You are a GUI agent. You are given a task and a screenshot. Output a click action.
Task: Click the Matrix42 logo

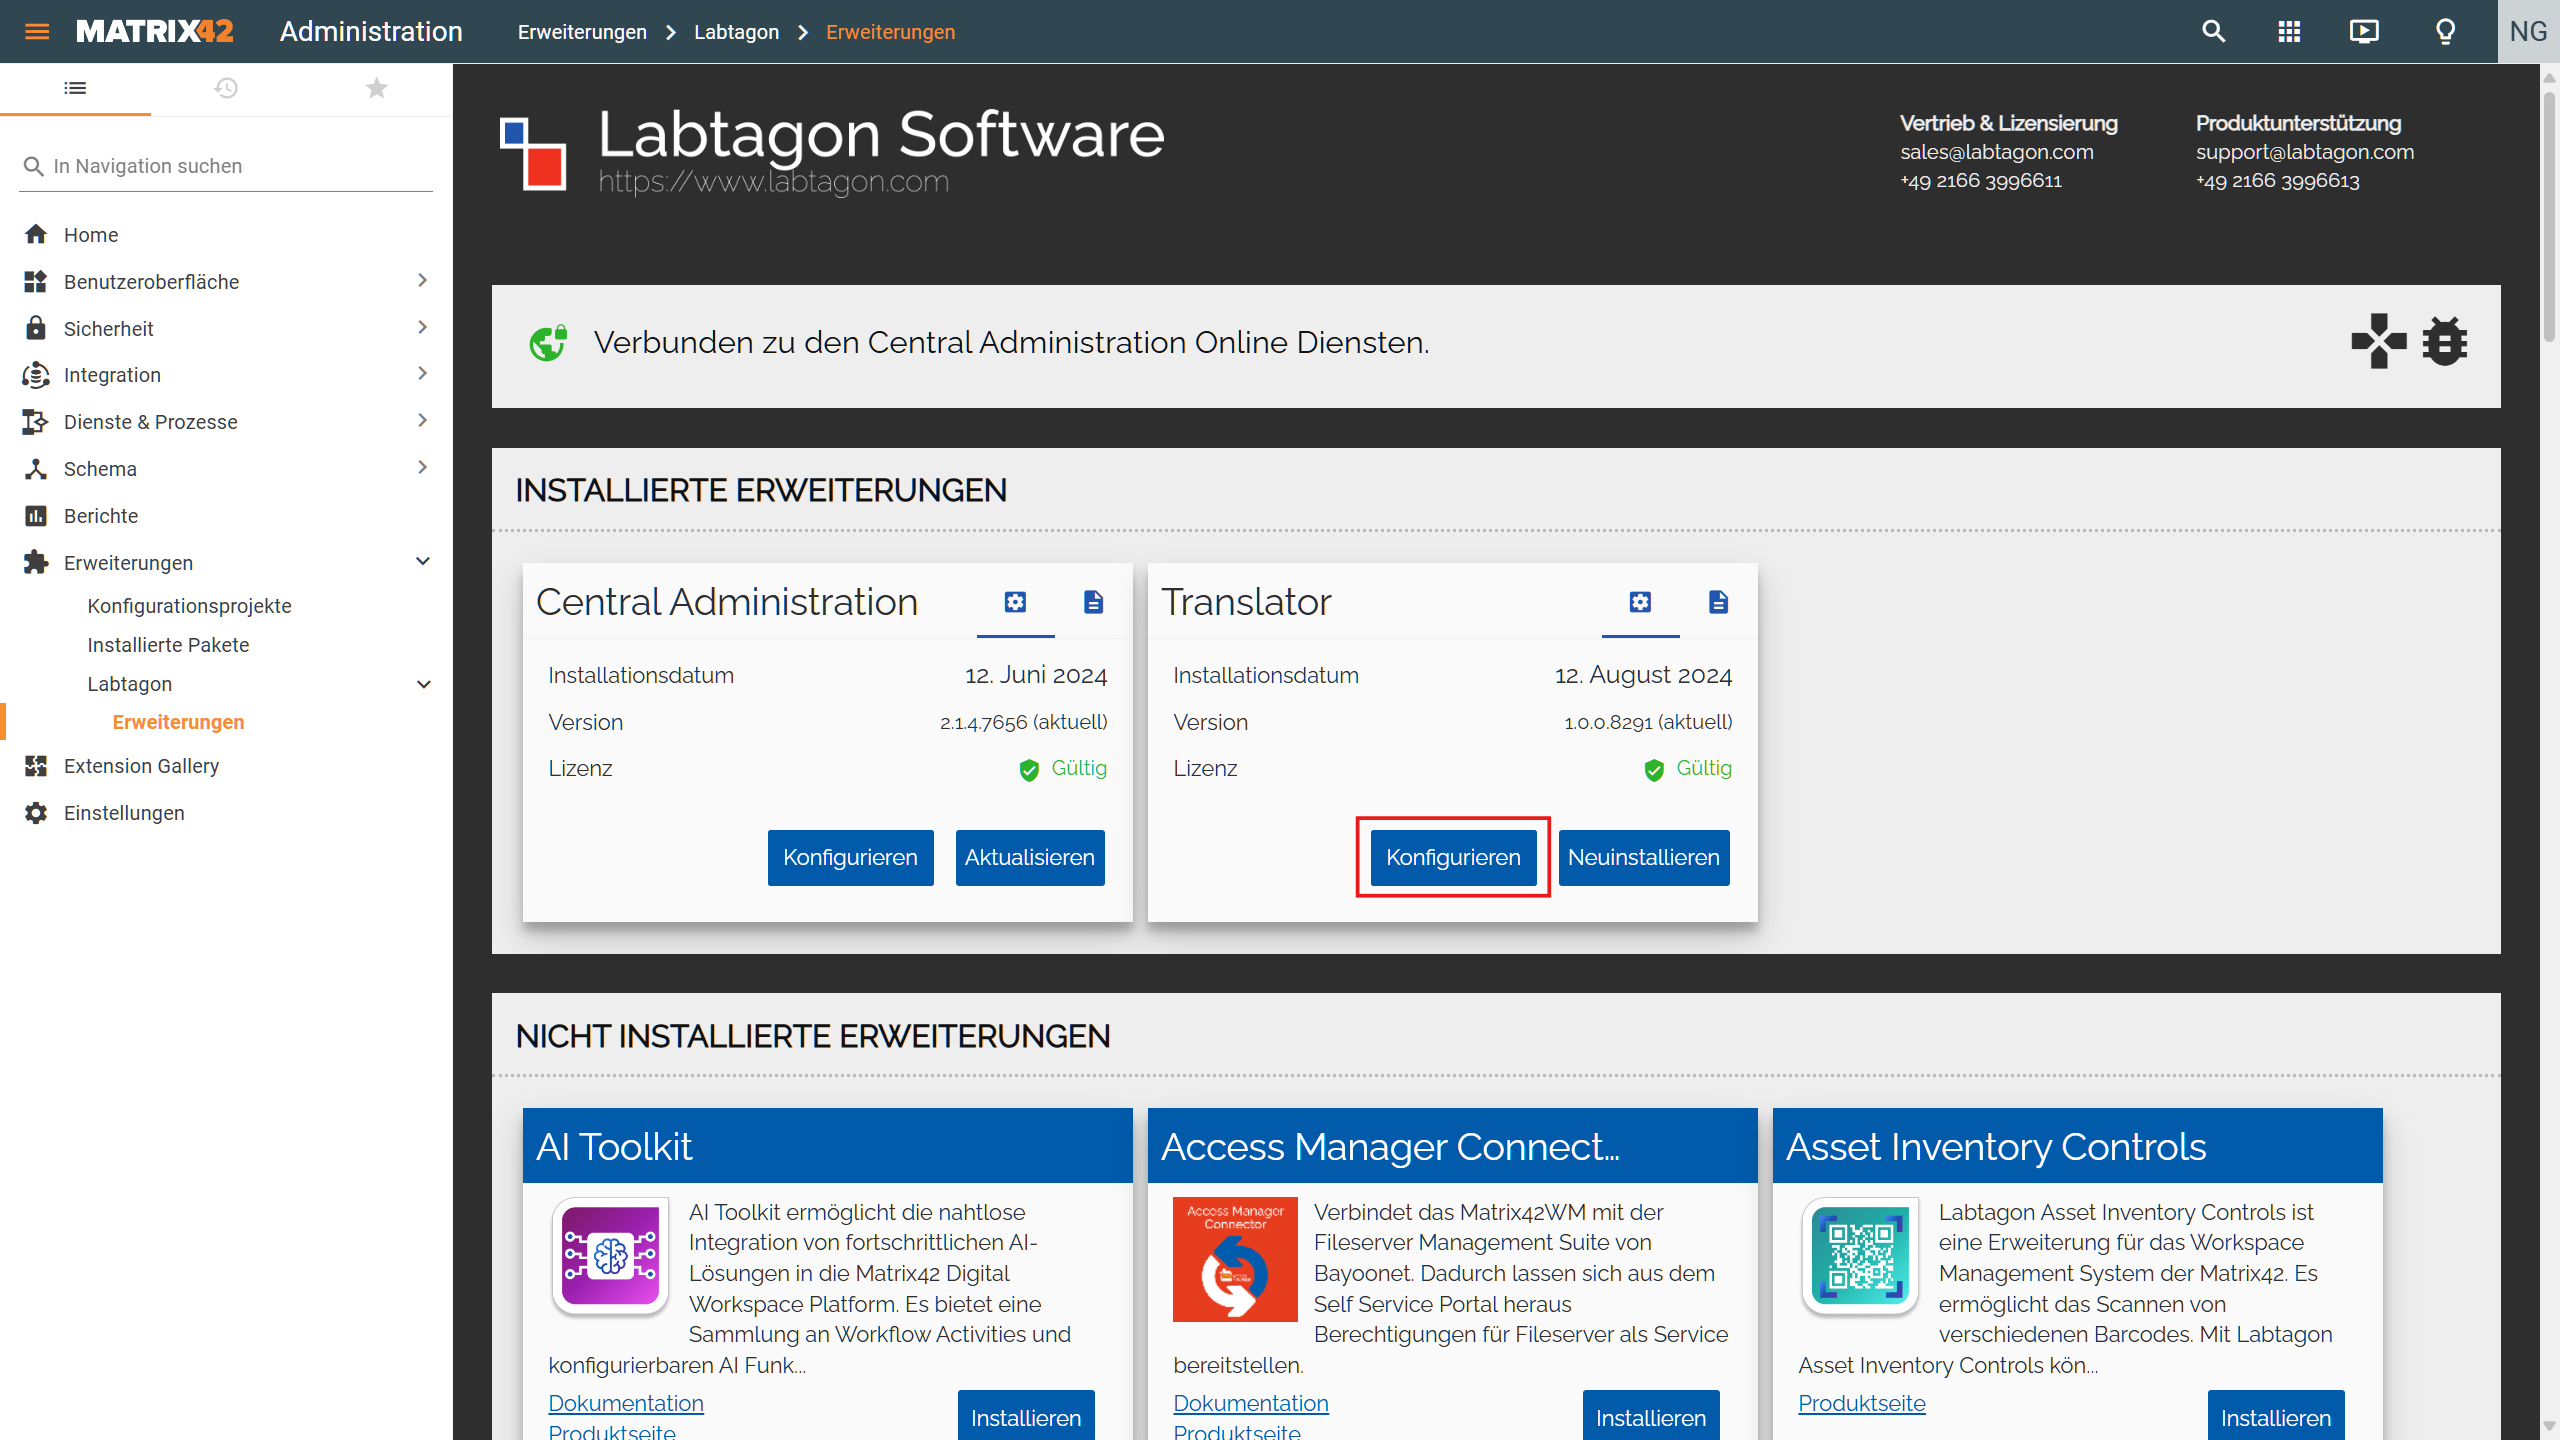click(155, 32)
